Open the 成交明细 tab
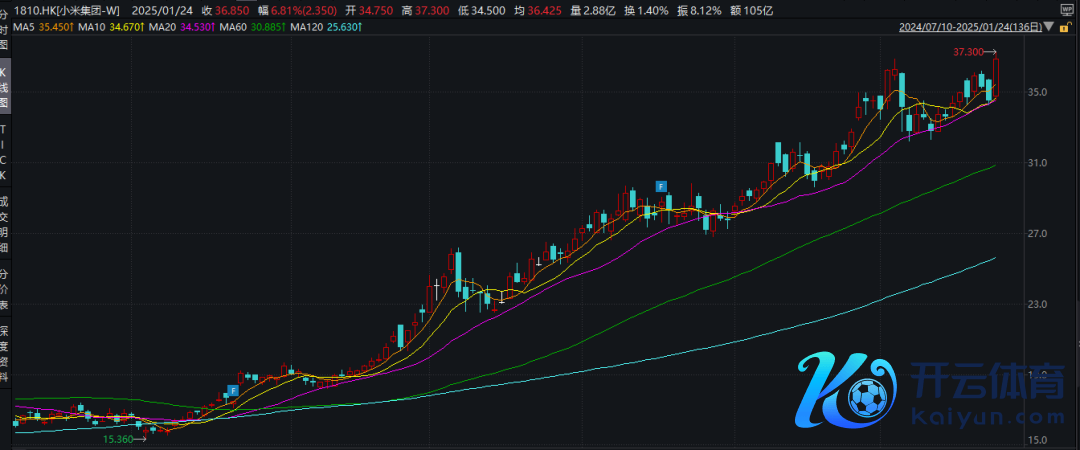The width and height of the screenshot is (1080, 450). pos(5,224)
